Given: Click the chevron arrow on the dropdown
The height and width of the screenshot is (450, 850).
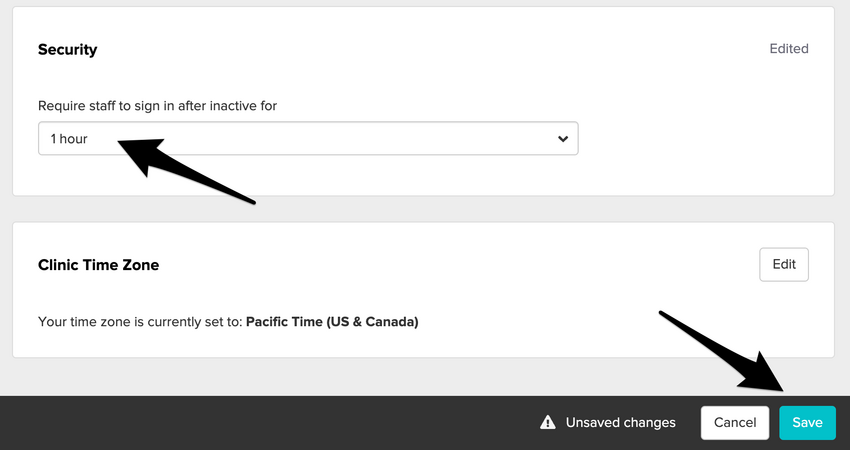Looking at the screenshot, I should point(563,139).
